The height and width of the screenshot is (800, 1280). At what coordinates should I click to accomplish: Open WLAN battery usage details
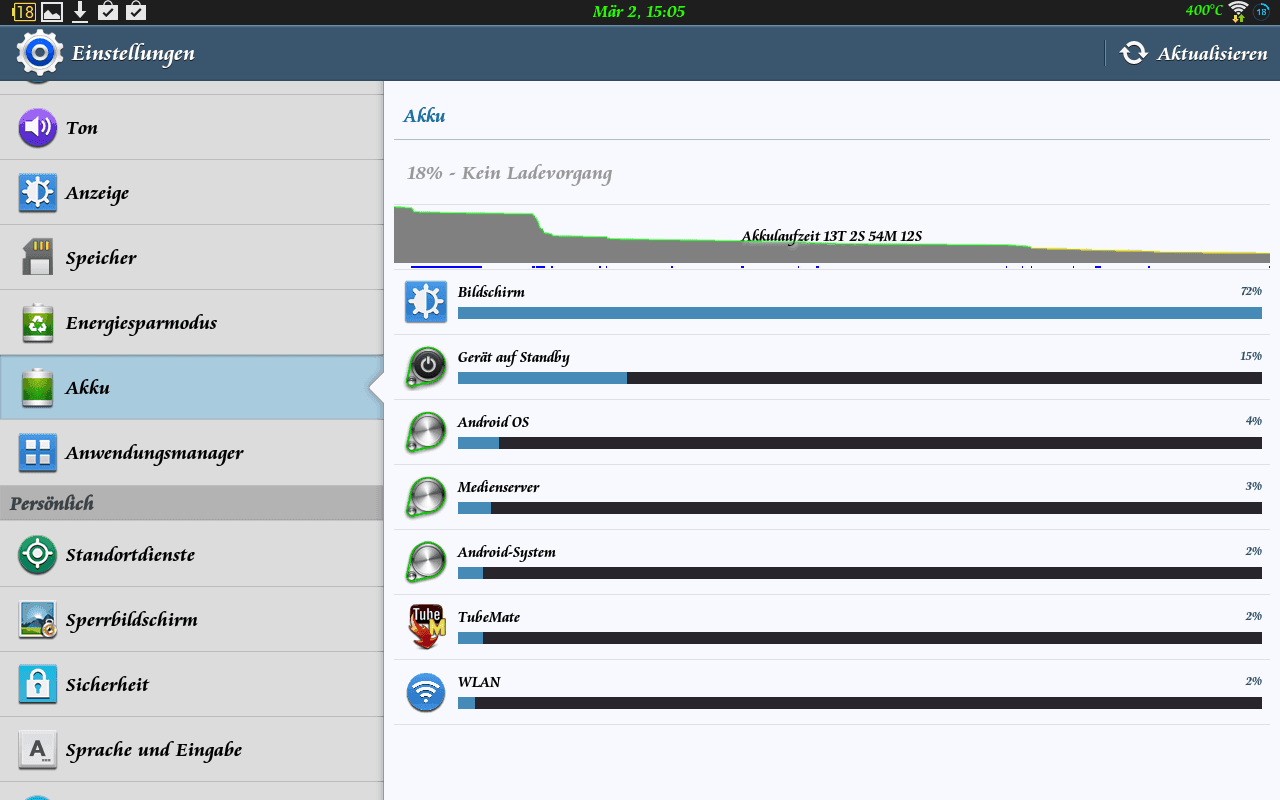pos(832,692)
